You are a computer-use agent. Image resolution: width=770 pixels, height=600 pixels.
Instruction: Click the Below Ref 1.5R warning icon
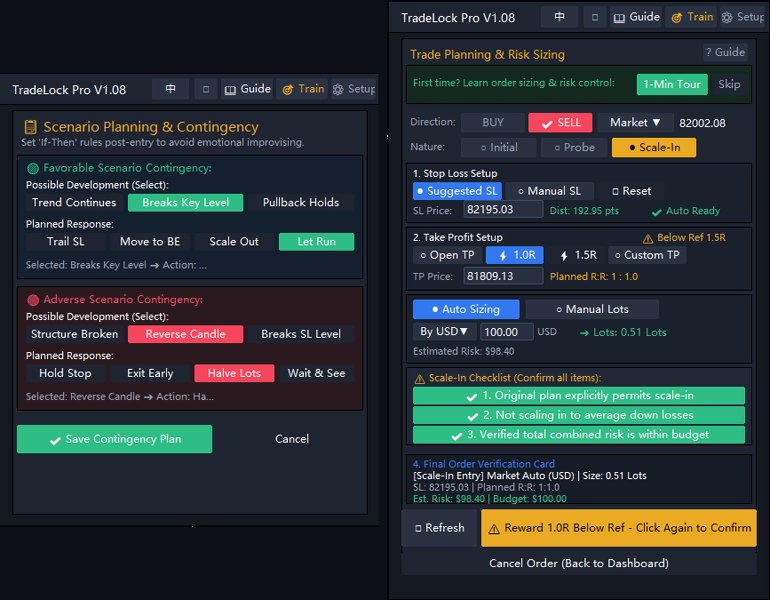click(x=648, y=239)
